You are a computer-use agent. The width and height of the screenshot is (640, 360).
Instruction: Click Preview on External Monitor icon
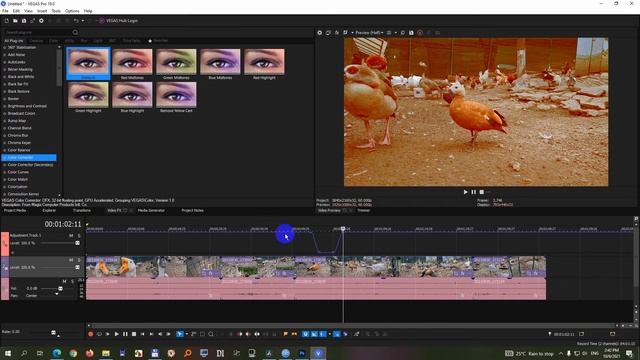328,33
